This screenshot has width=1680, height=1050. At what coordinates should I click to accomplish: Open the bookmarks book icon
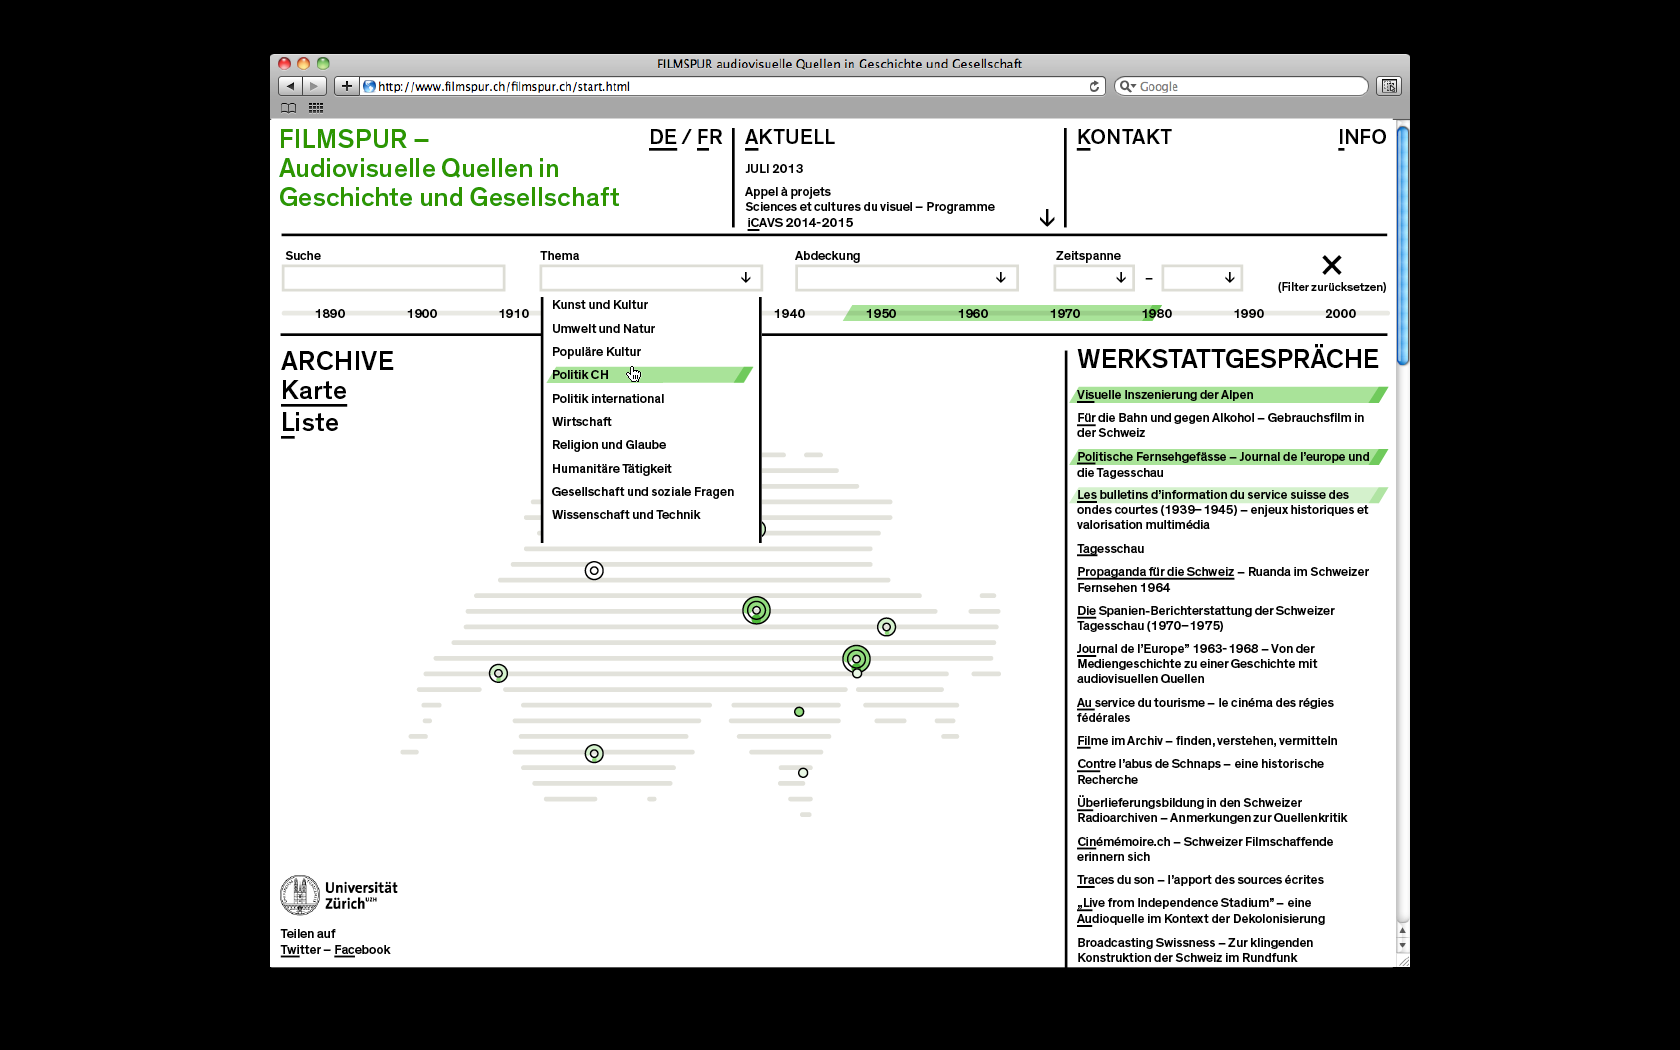(289, 107)
